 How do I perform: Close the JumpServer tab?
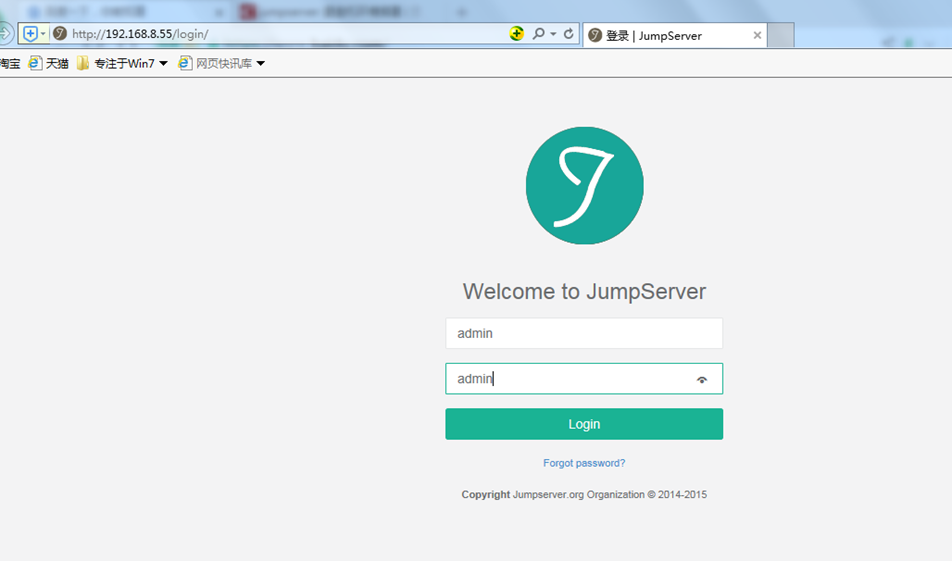(757, 35)
